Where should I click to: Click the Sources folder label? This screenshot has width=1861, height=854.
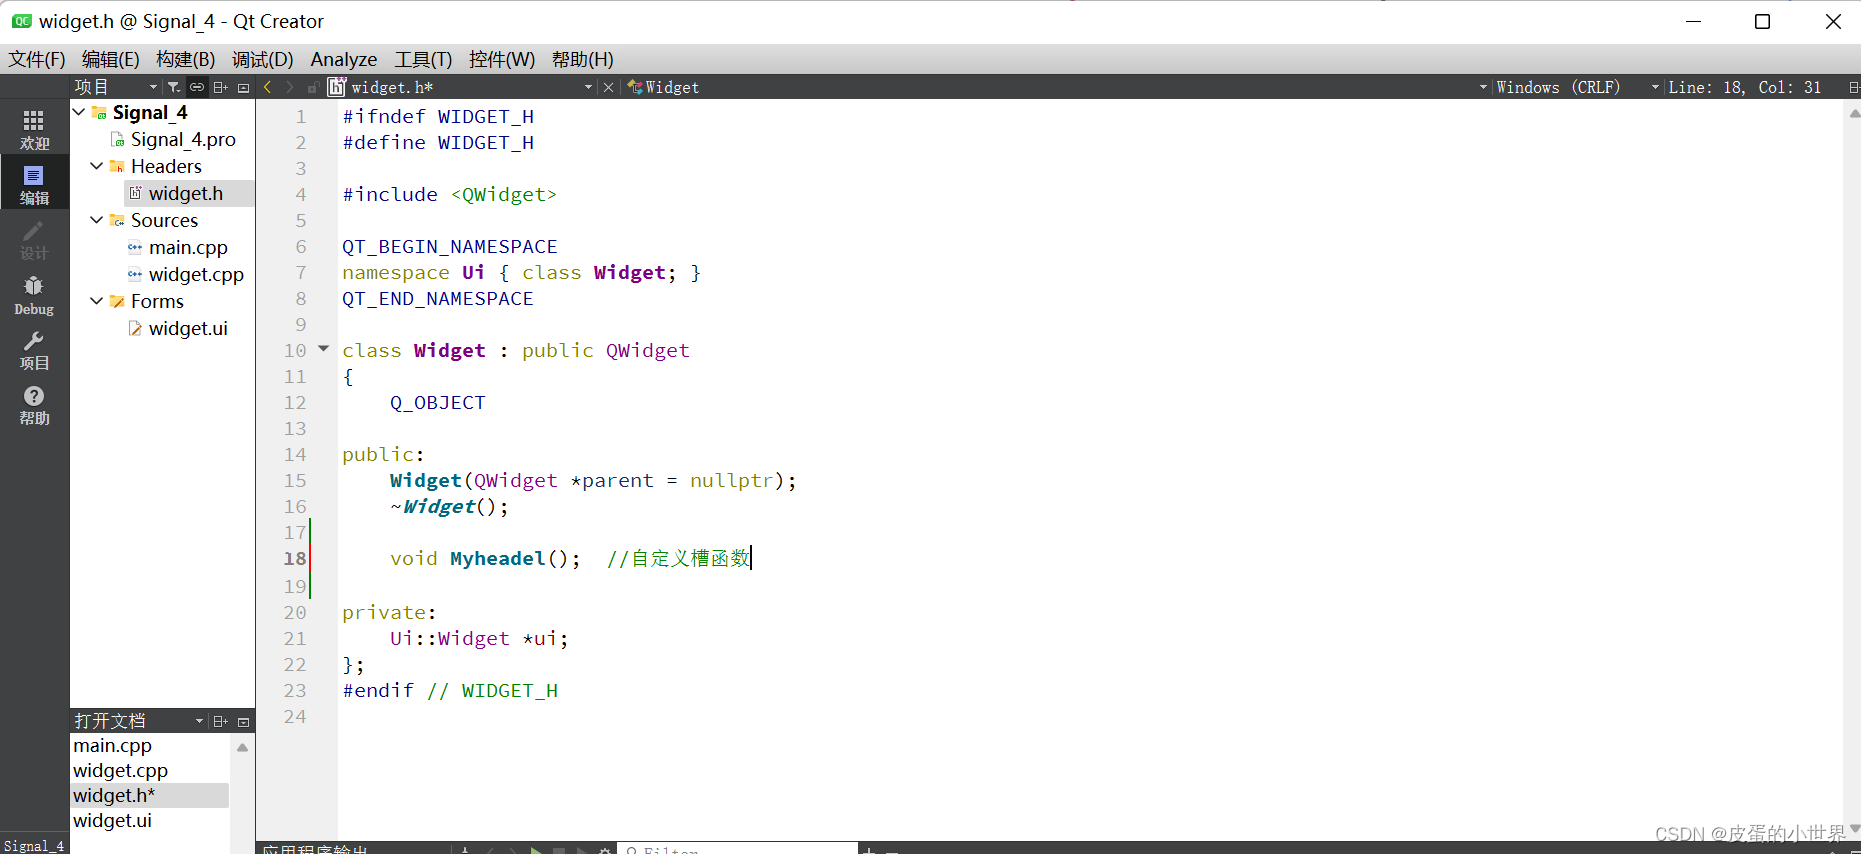click(x=165, y=220)
